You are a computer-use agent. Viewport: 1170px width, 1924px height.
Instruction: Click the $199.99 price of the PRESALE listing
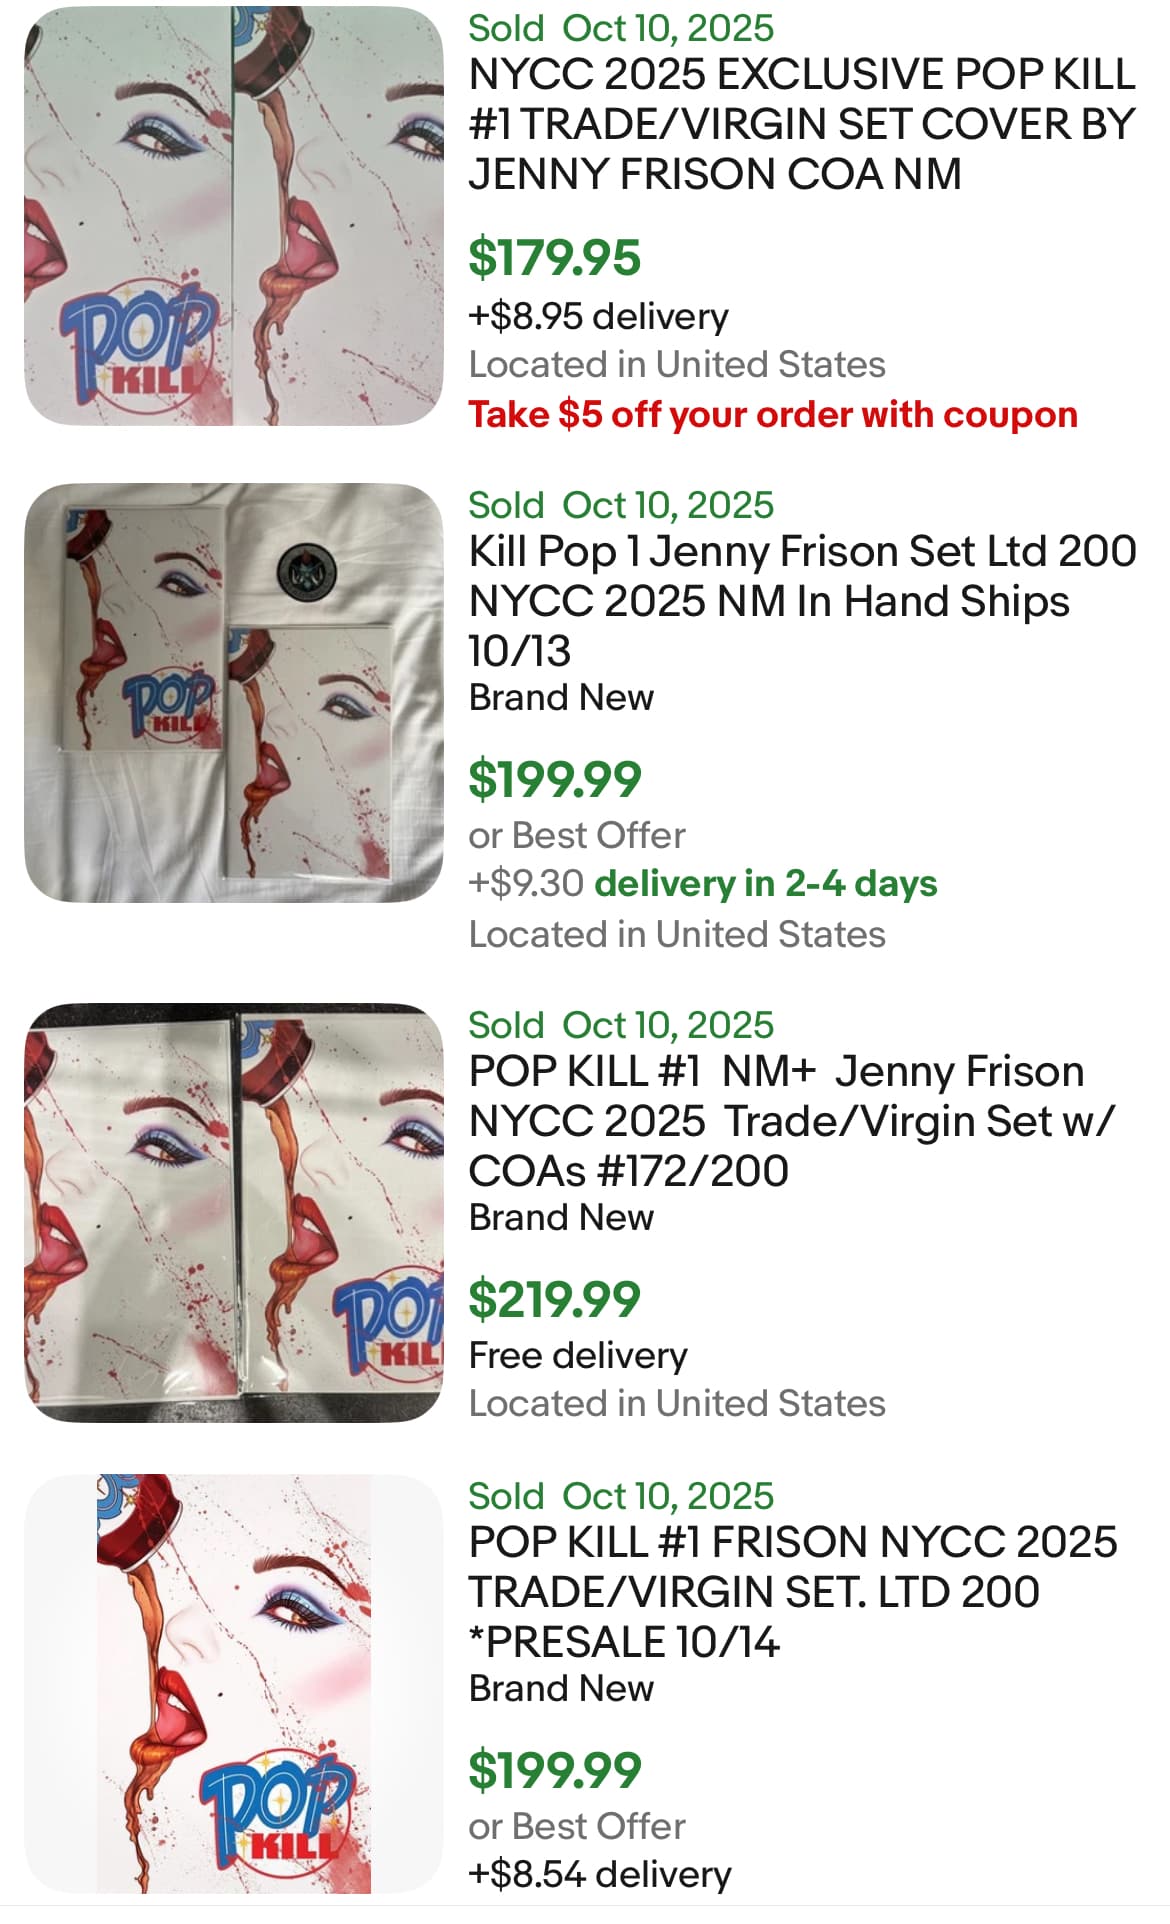(x=555, y=1770)
